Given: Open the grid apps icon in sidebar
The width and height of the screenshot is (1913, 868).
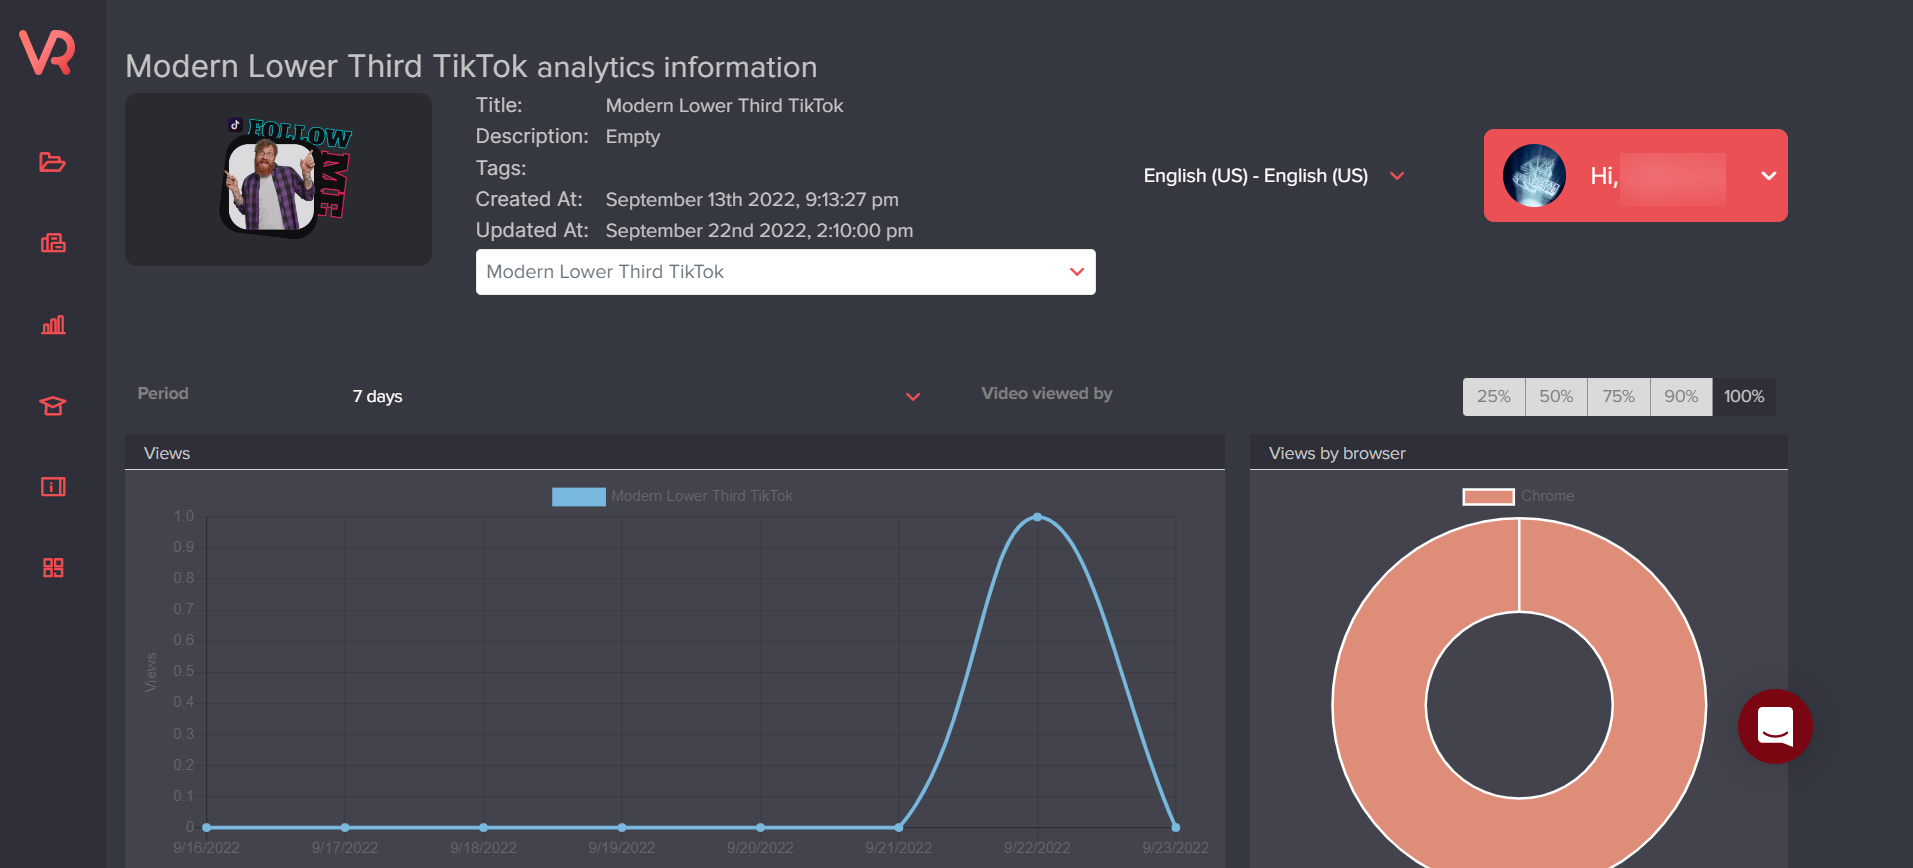Looking at the screenshot, I should tap(53, 567).
